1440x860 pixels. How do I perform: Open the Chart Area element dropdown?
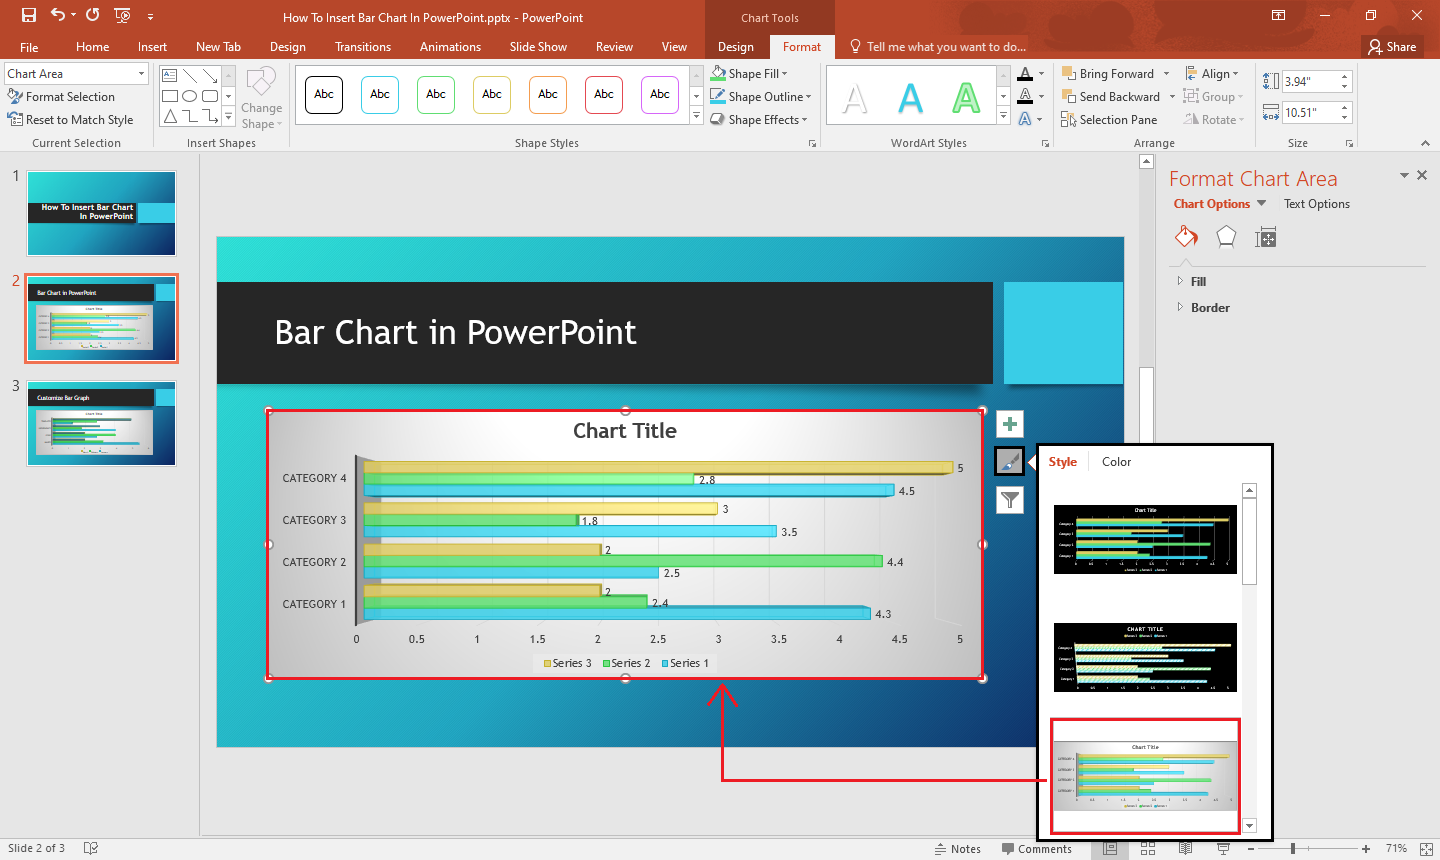[141, 74]
